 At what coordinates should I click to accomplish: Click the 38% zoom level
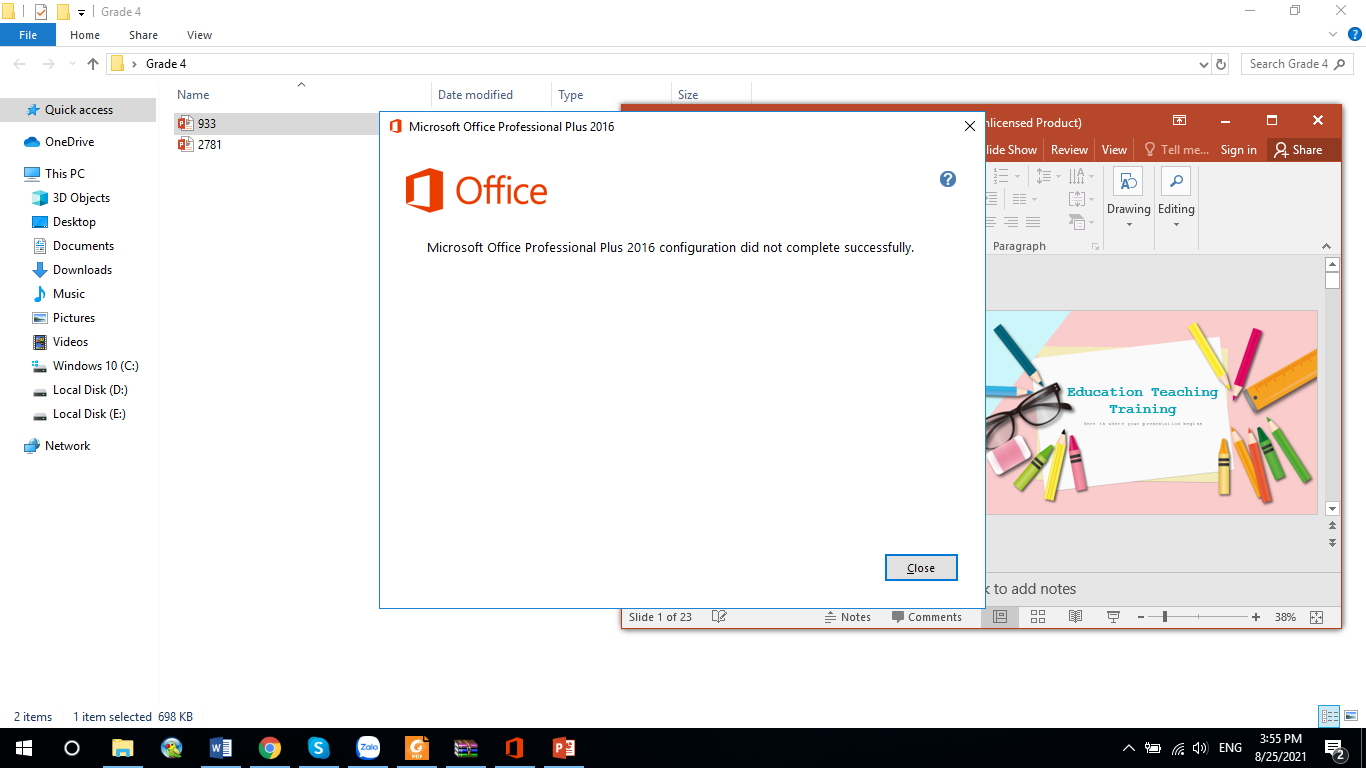tap(1285, 617)
